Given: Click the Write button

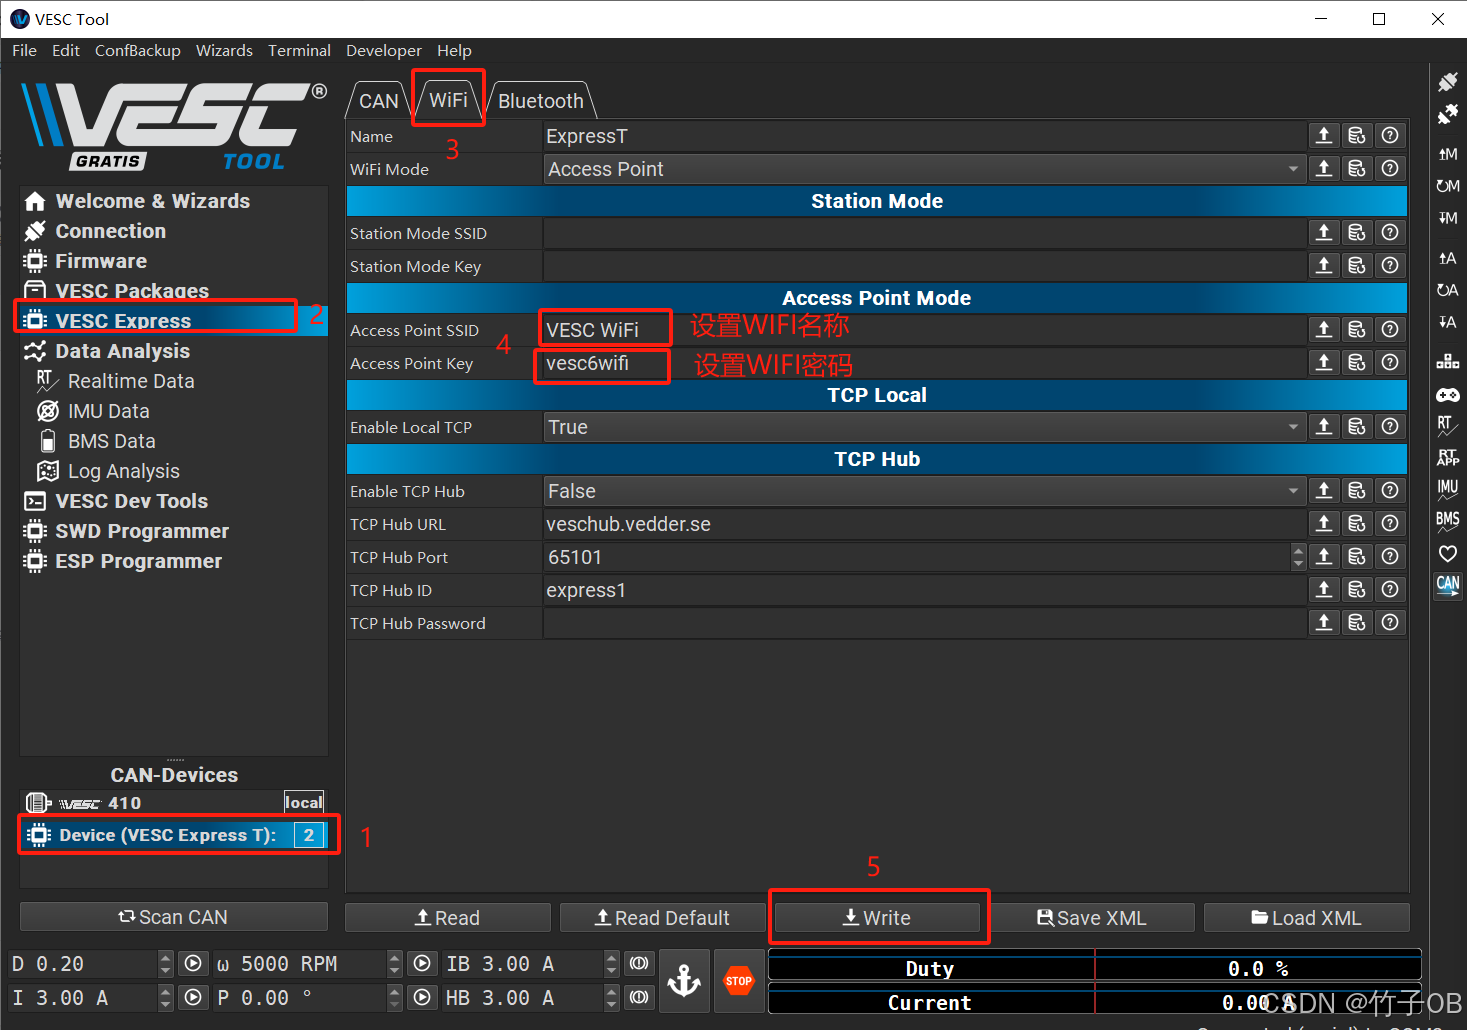Looking at the screenshot, I should [x=878, y=917].
